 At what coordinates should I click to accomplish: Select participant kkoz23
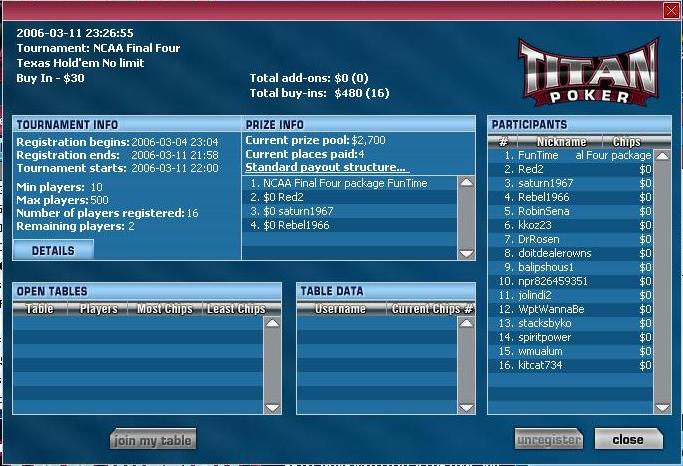(571, 225)
